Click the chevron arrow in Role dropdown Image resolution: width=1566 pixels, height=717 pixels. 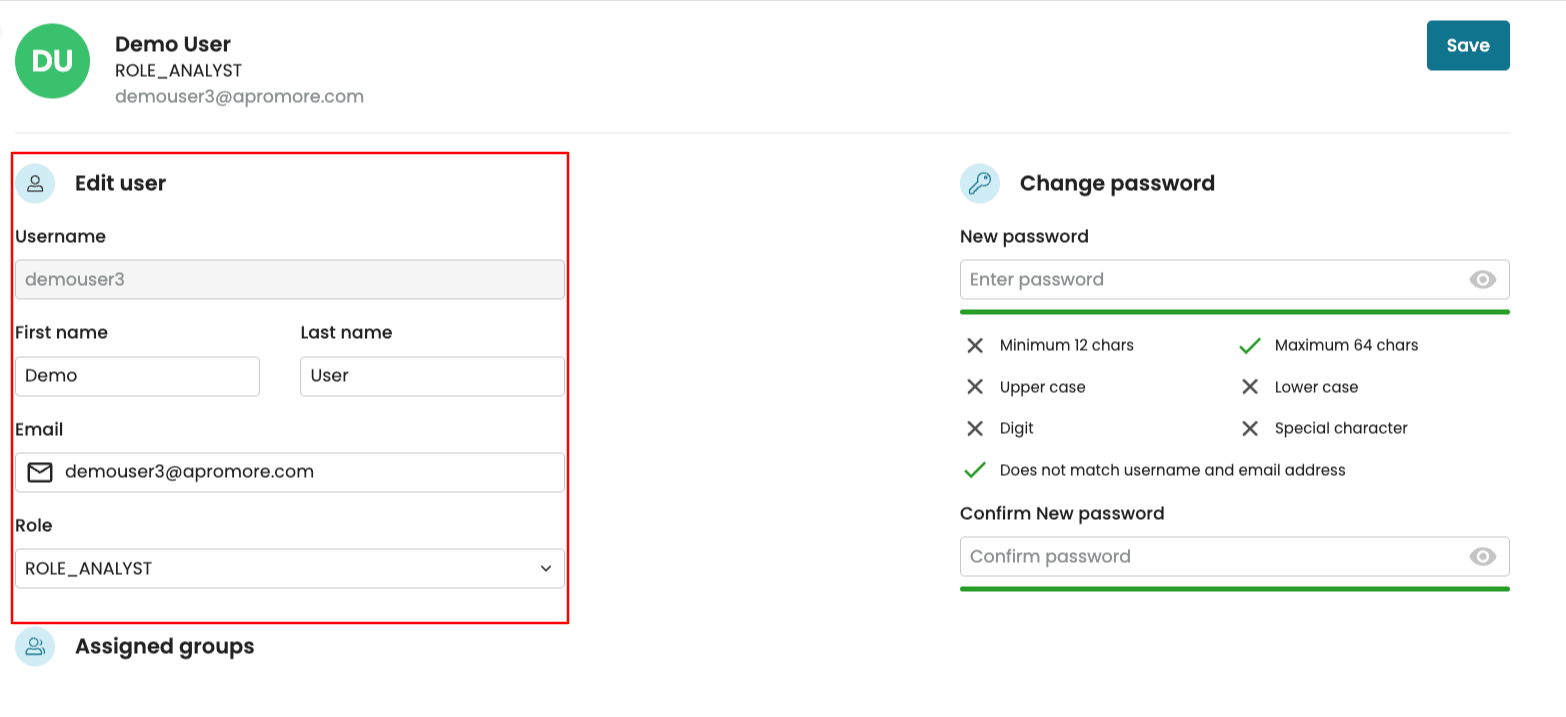coord(545,568)
